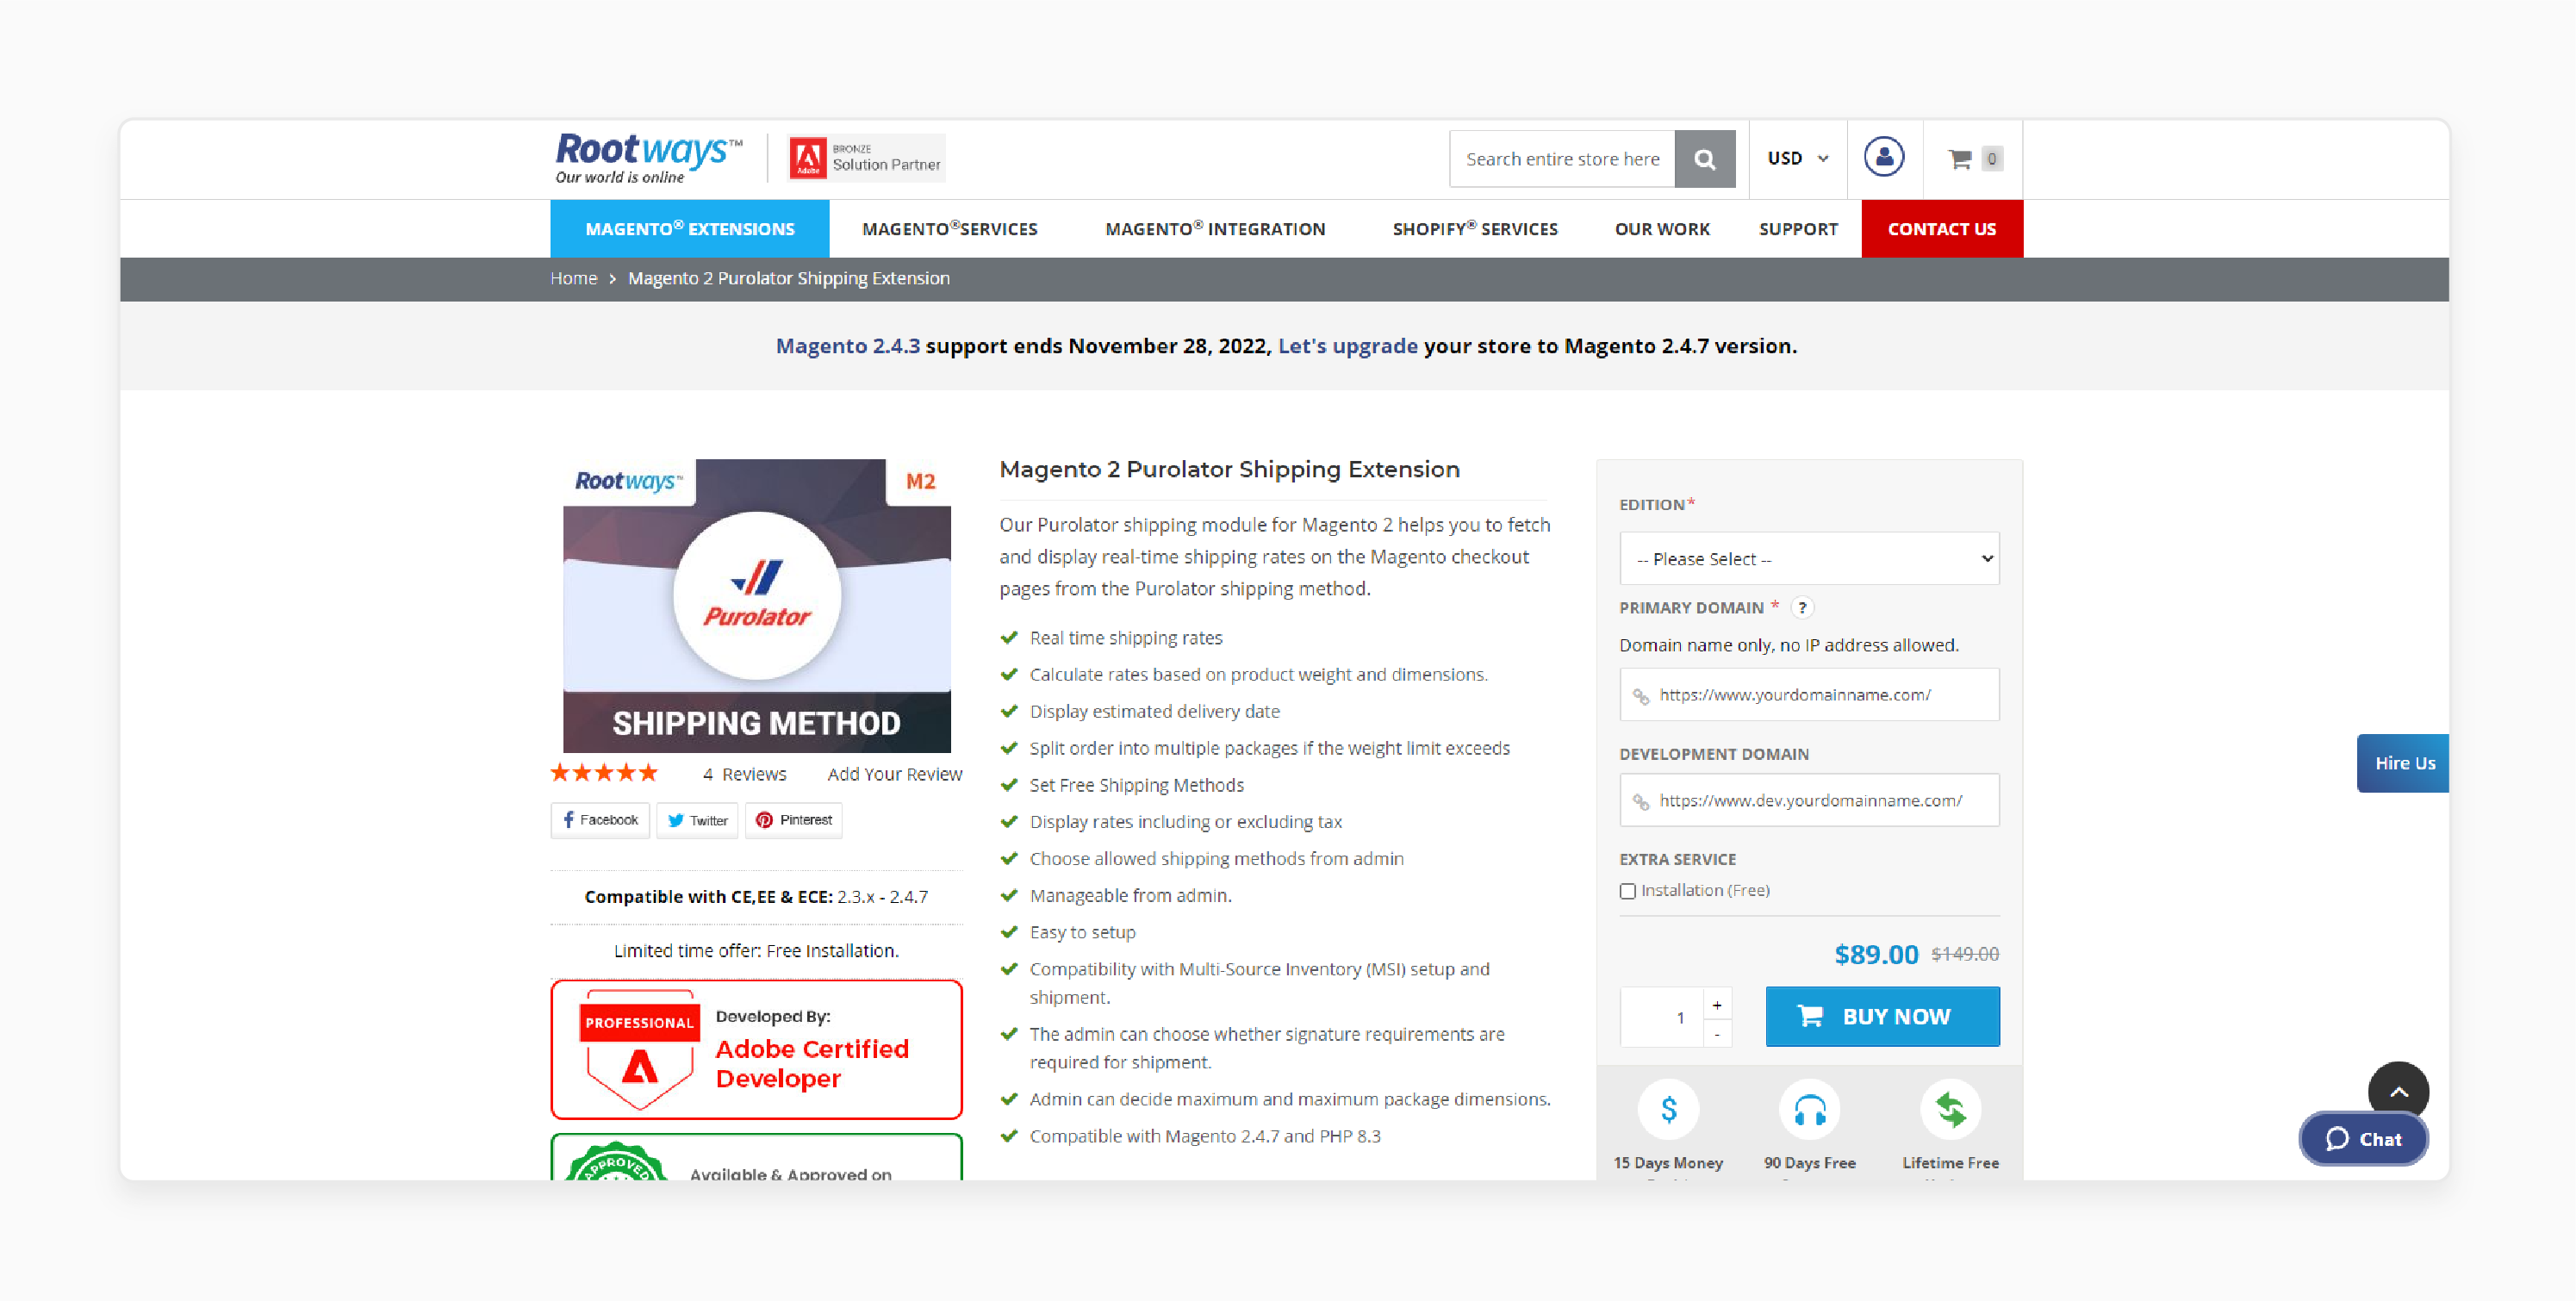This screenshot has width=2576, height=1301.
Task: Click the Purolator product image
Action: coord(756,605)
